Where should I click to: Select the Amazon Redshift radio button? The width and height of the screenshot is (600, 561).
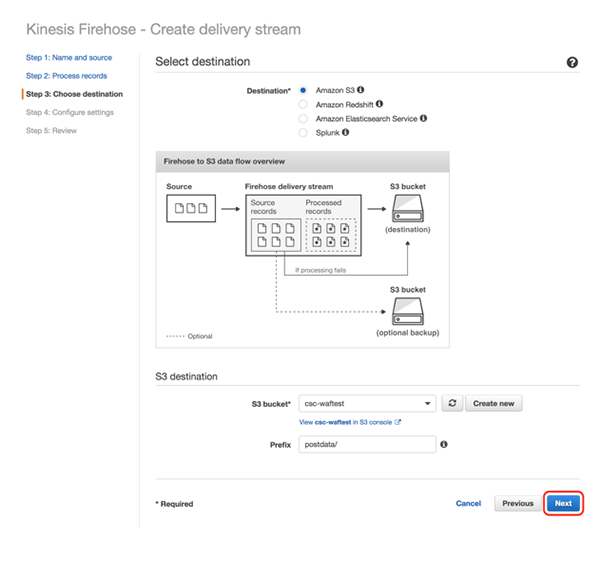tap(303, 104)
